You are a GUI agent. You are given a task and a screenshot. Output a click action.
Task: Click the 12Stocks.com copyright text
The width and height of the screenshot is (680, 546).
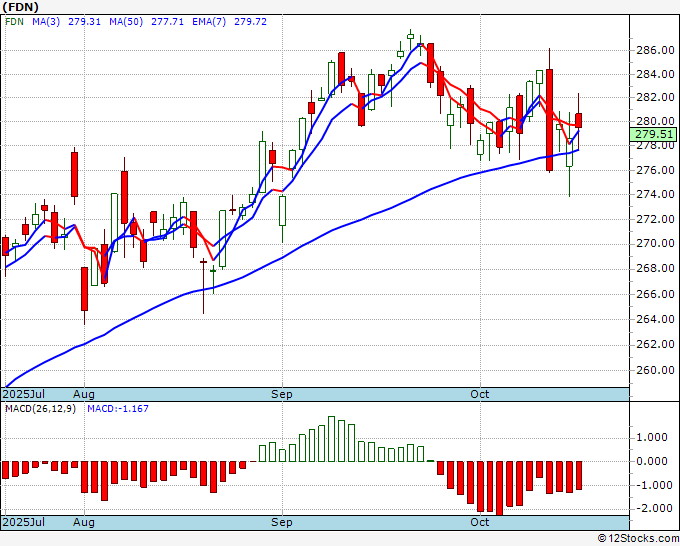[x=638, y=539]
